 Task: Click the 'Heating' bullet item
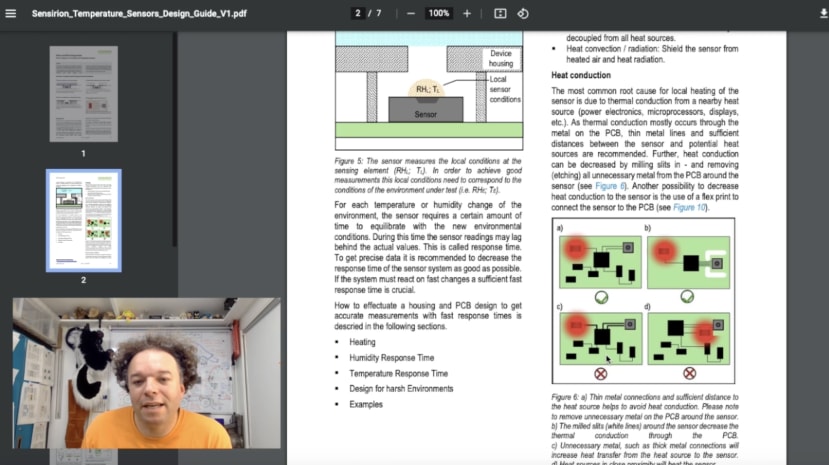point(362,342)
